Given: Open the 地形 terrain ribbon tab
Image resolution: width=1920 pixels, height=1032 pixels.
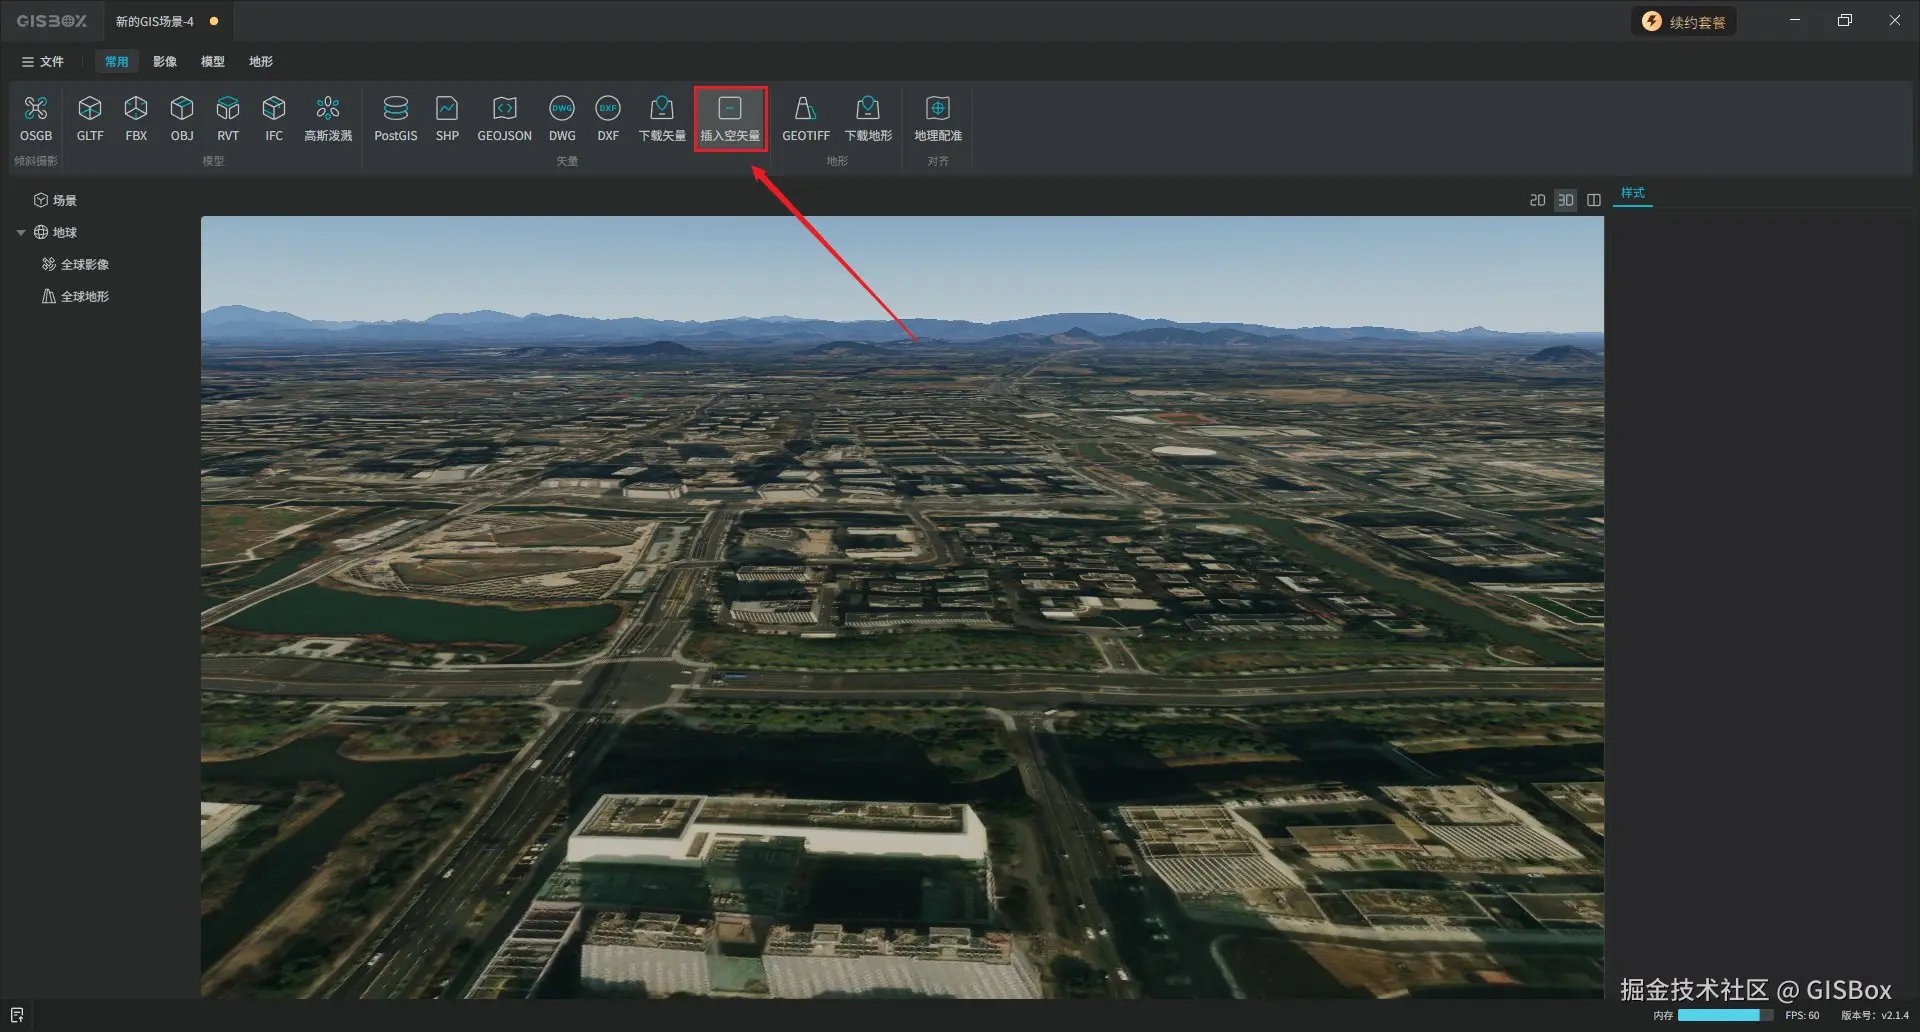Looking at the screenshot, I should (261, 62).
